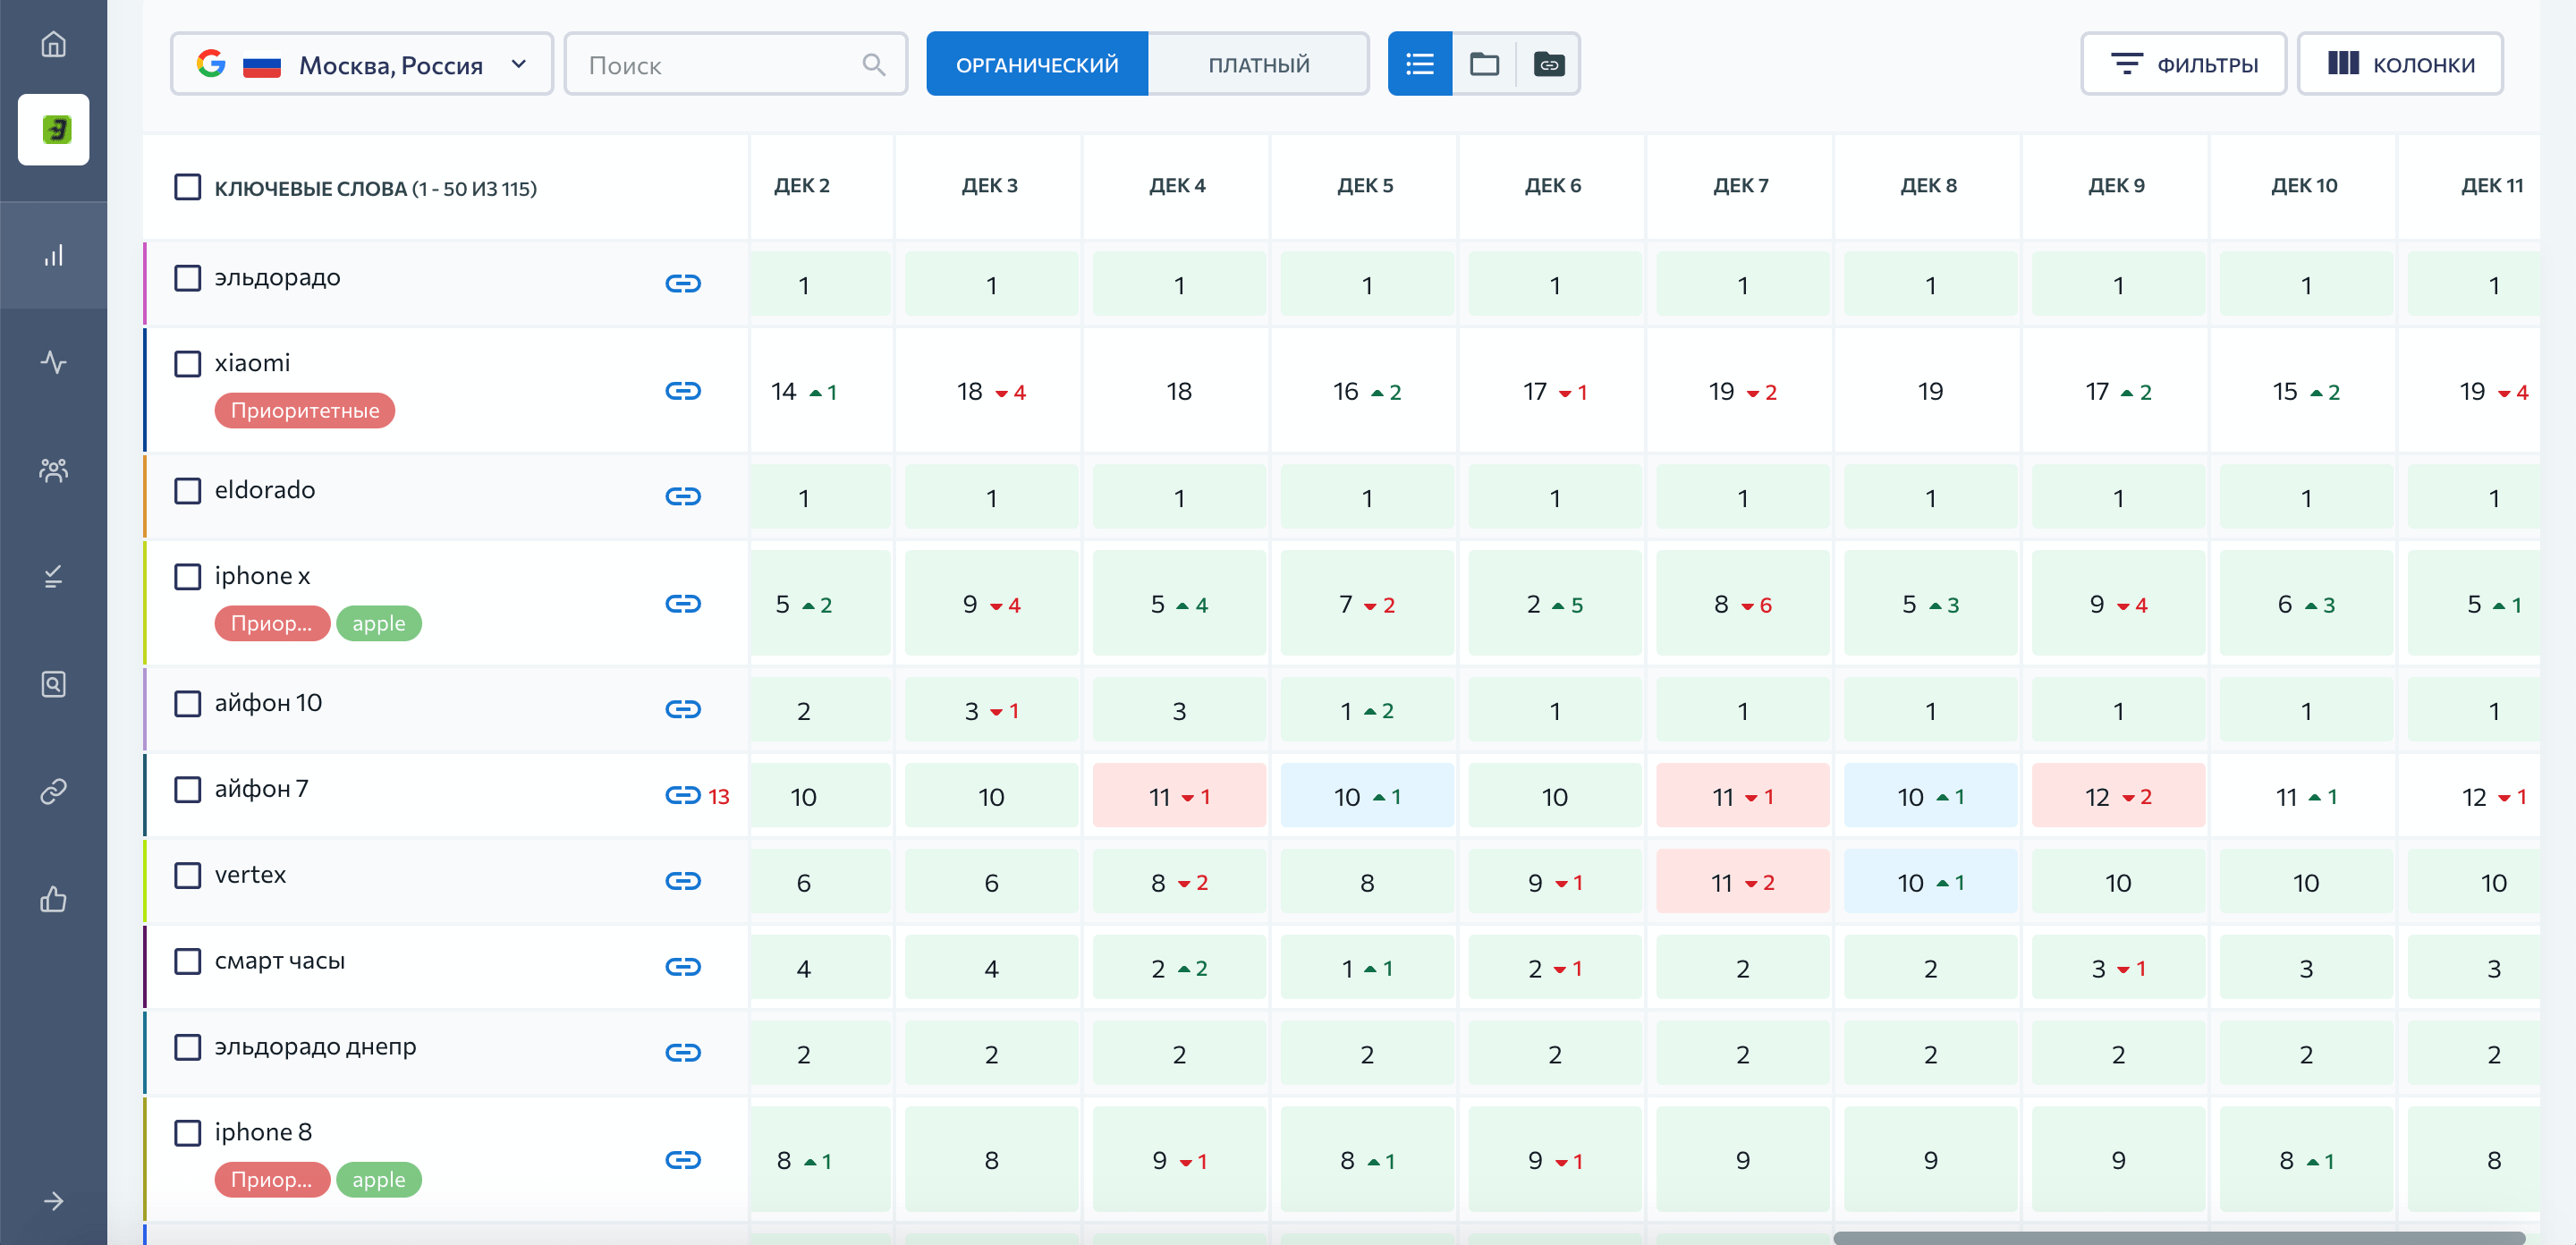Click the ДЕК 8 column header
This screenshot has height=1245, width=2576.
point(1929,186)
